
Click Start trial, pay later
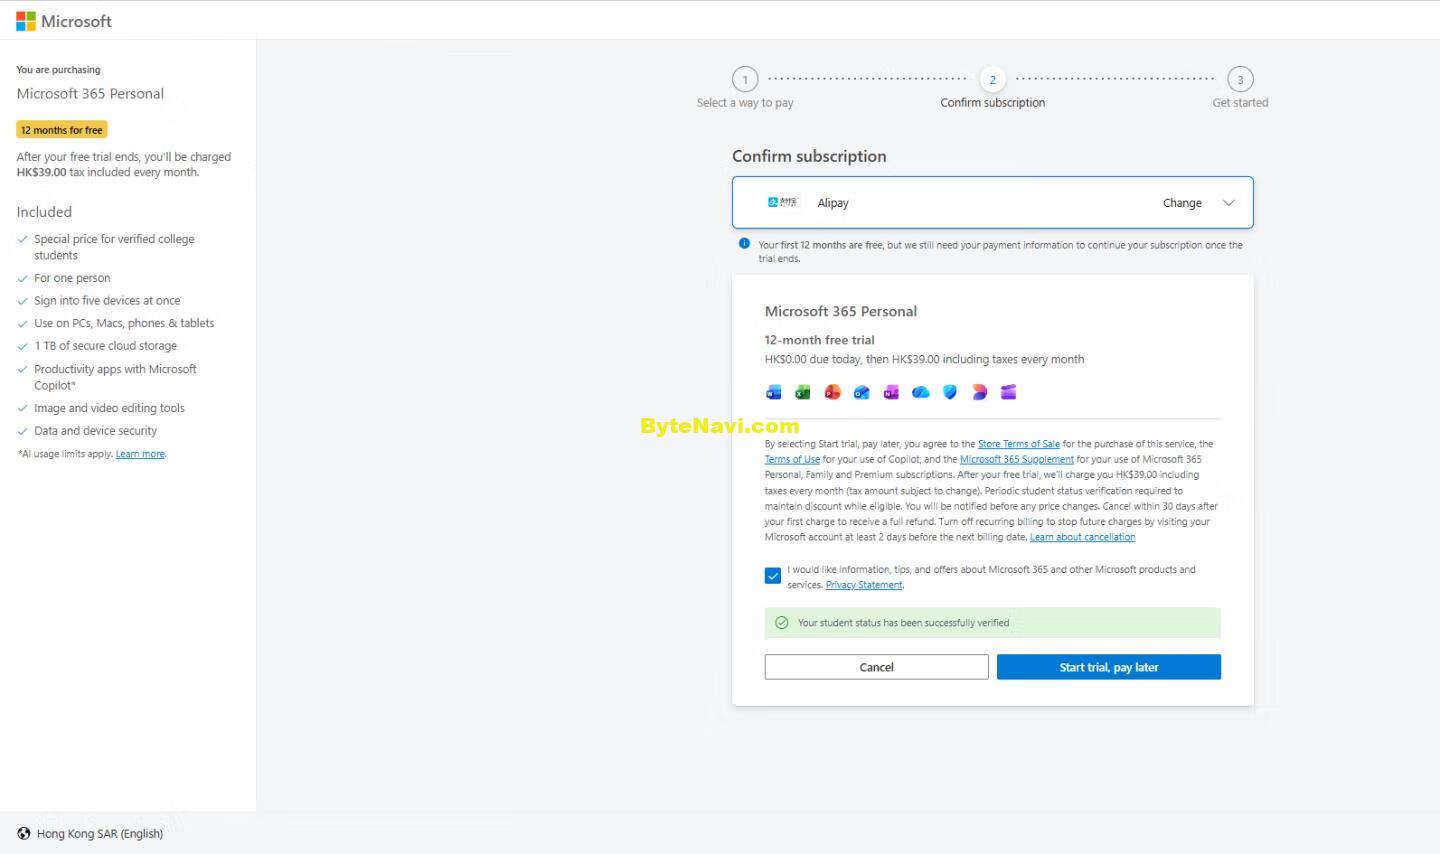[1109, 667]
